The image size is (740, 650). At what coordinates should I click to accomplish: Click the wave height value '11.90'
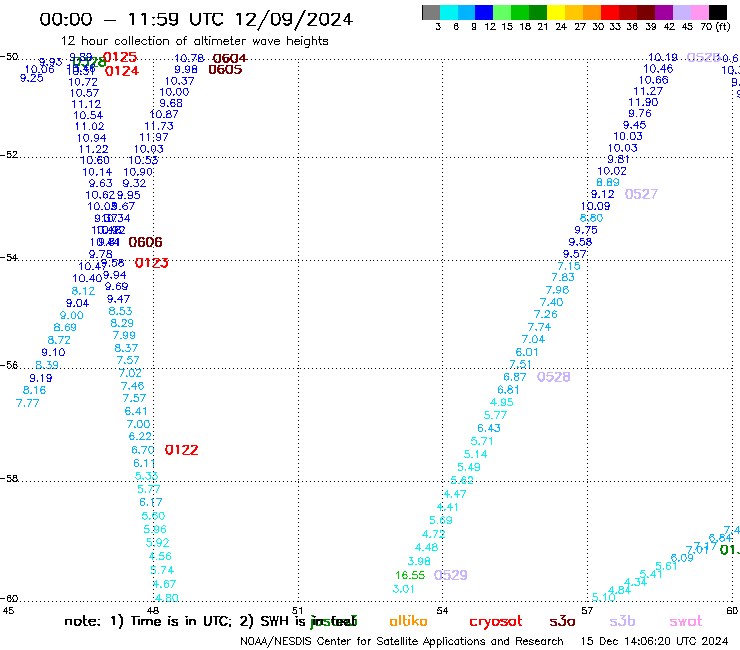[643, 102]
